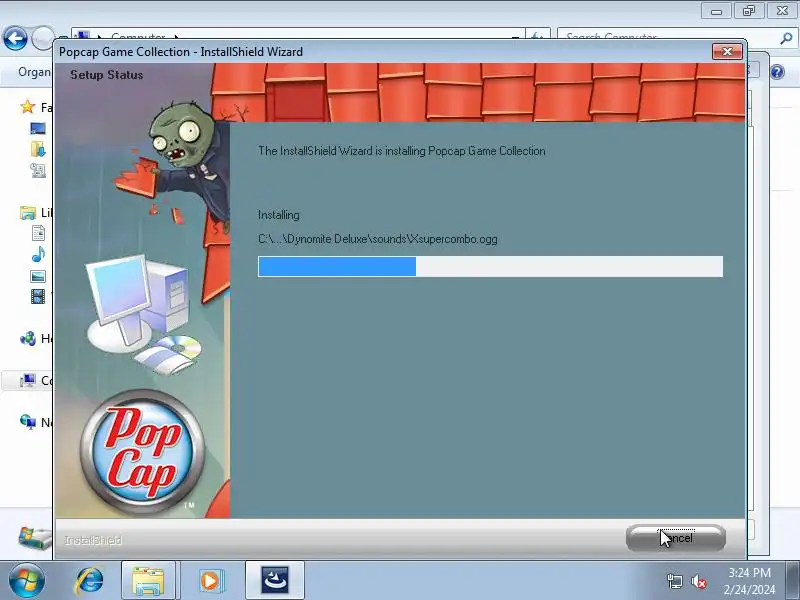Click the installing file path text
This screenshot has width=800, height=600.
[x=378, y=239]
